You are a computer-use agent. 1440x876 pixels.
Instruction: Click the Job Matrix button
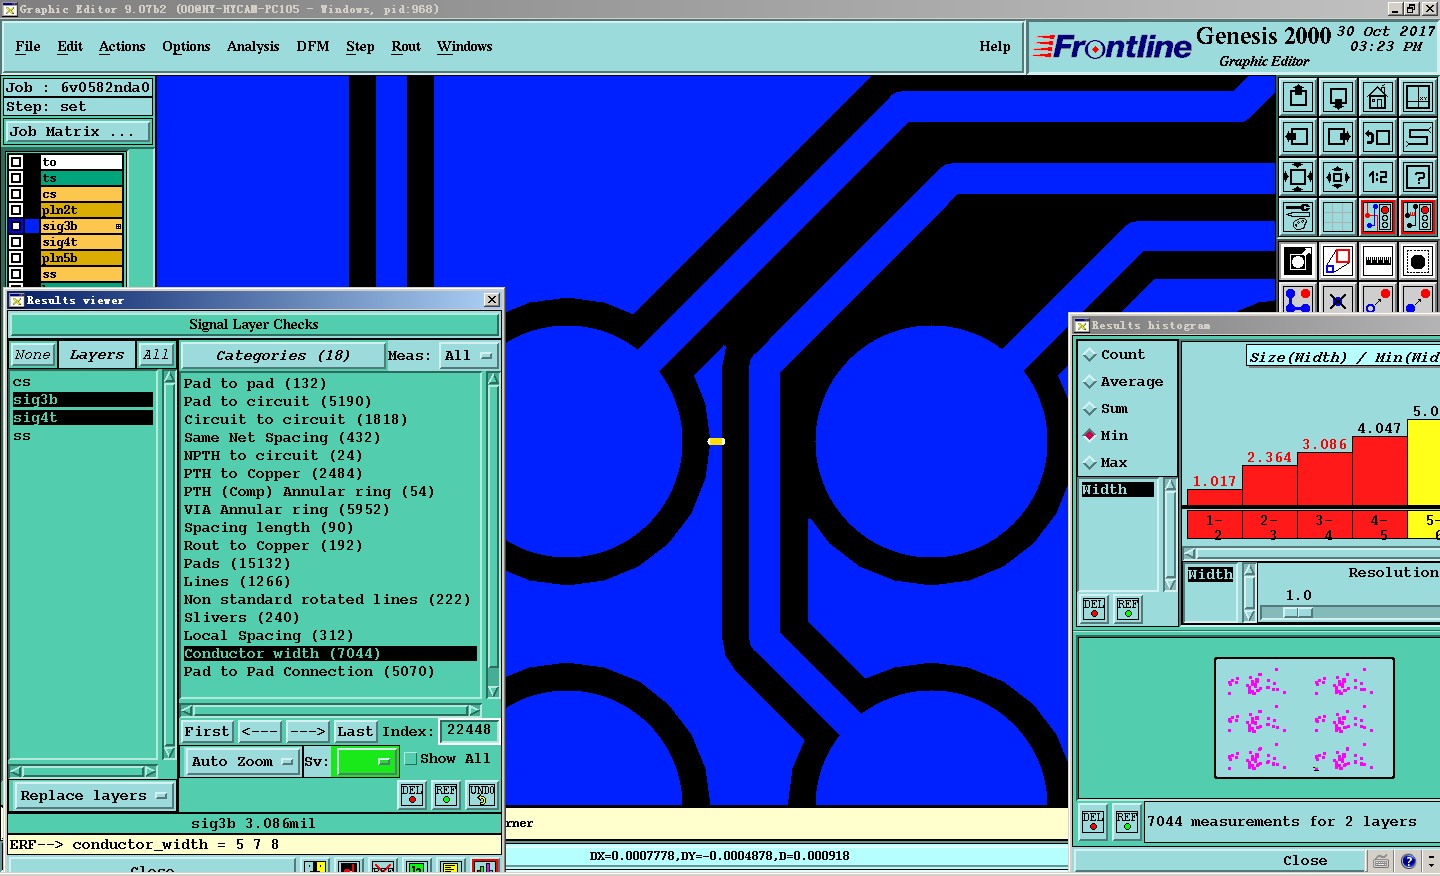coord(79,132)
